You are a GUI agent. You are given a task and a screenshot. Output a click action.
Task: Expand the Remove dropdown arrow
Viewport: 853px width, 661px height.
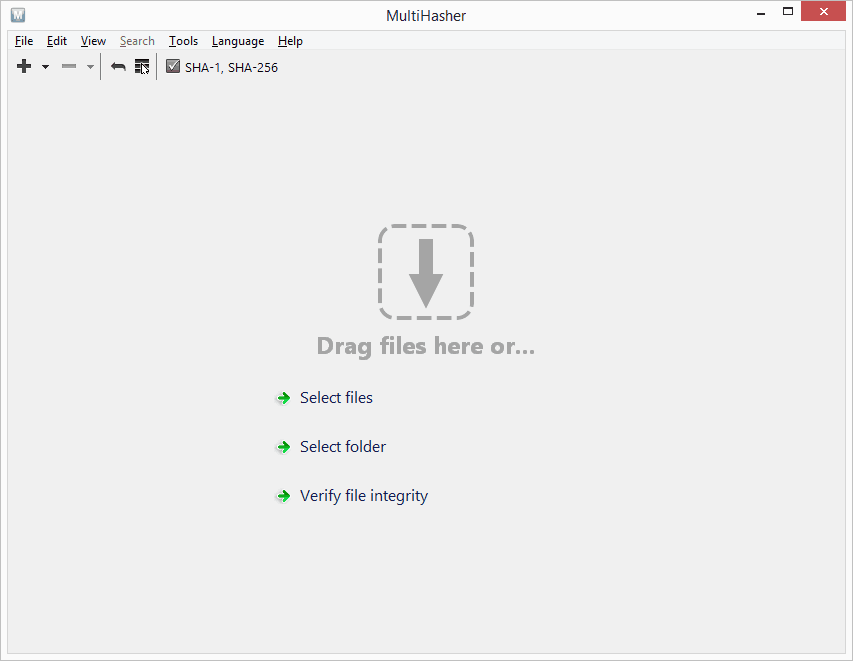(90, 67)
